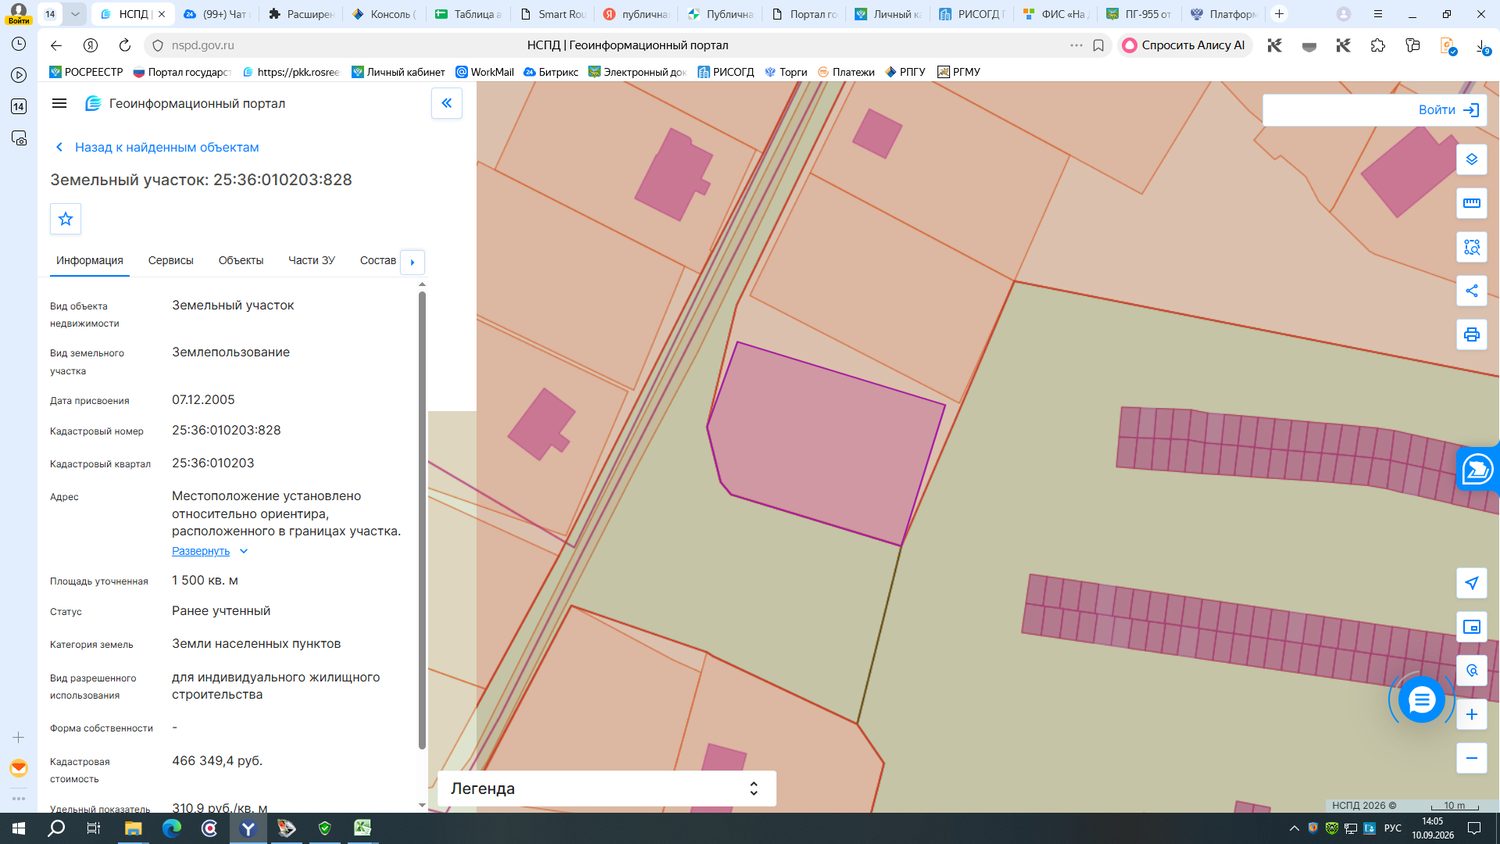Share the map view
Image resolution: width=1500 pixels, height=844 pixels.
pos(1471,291)
